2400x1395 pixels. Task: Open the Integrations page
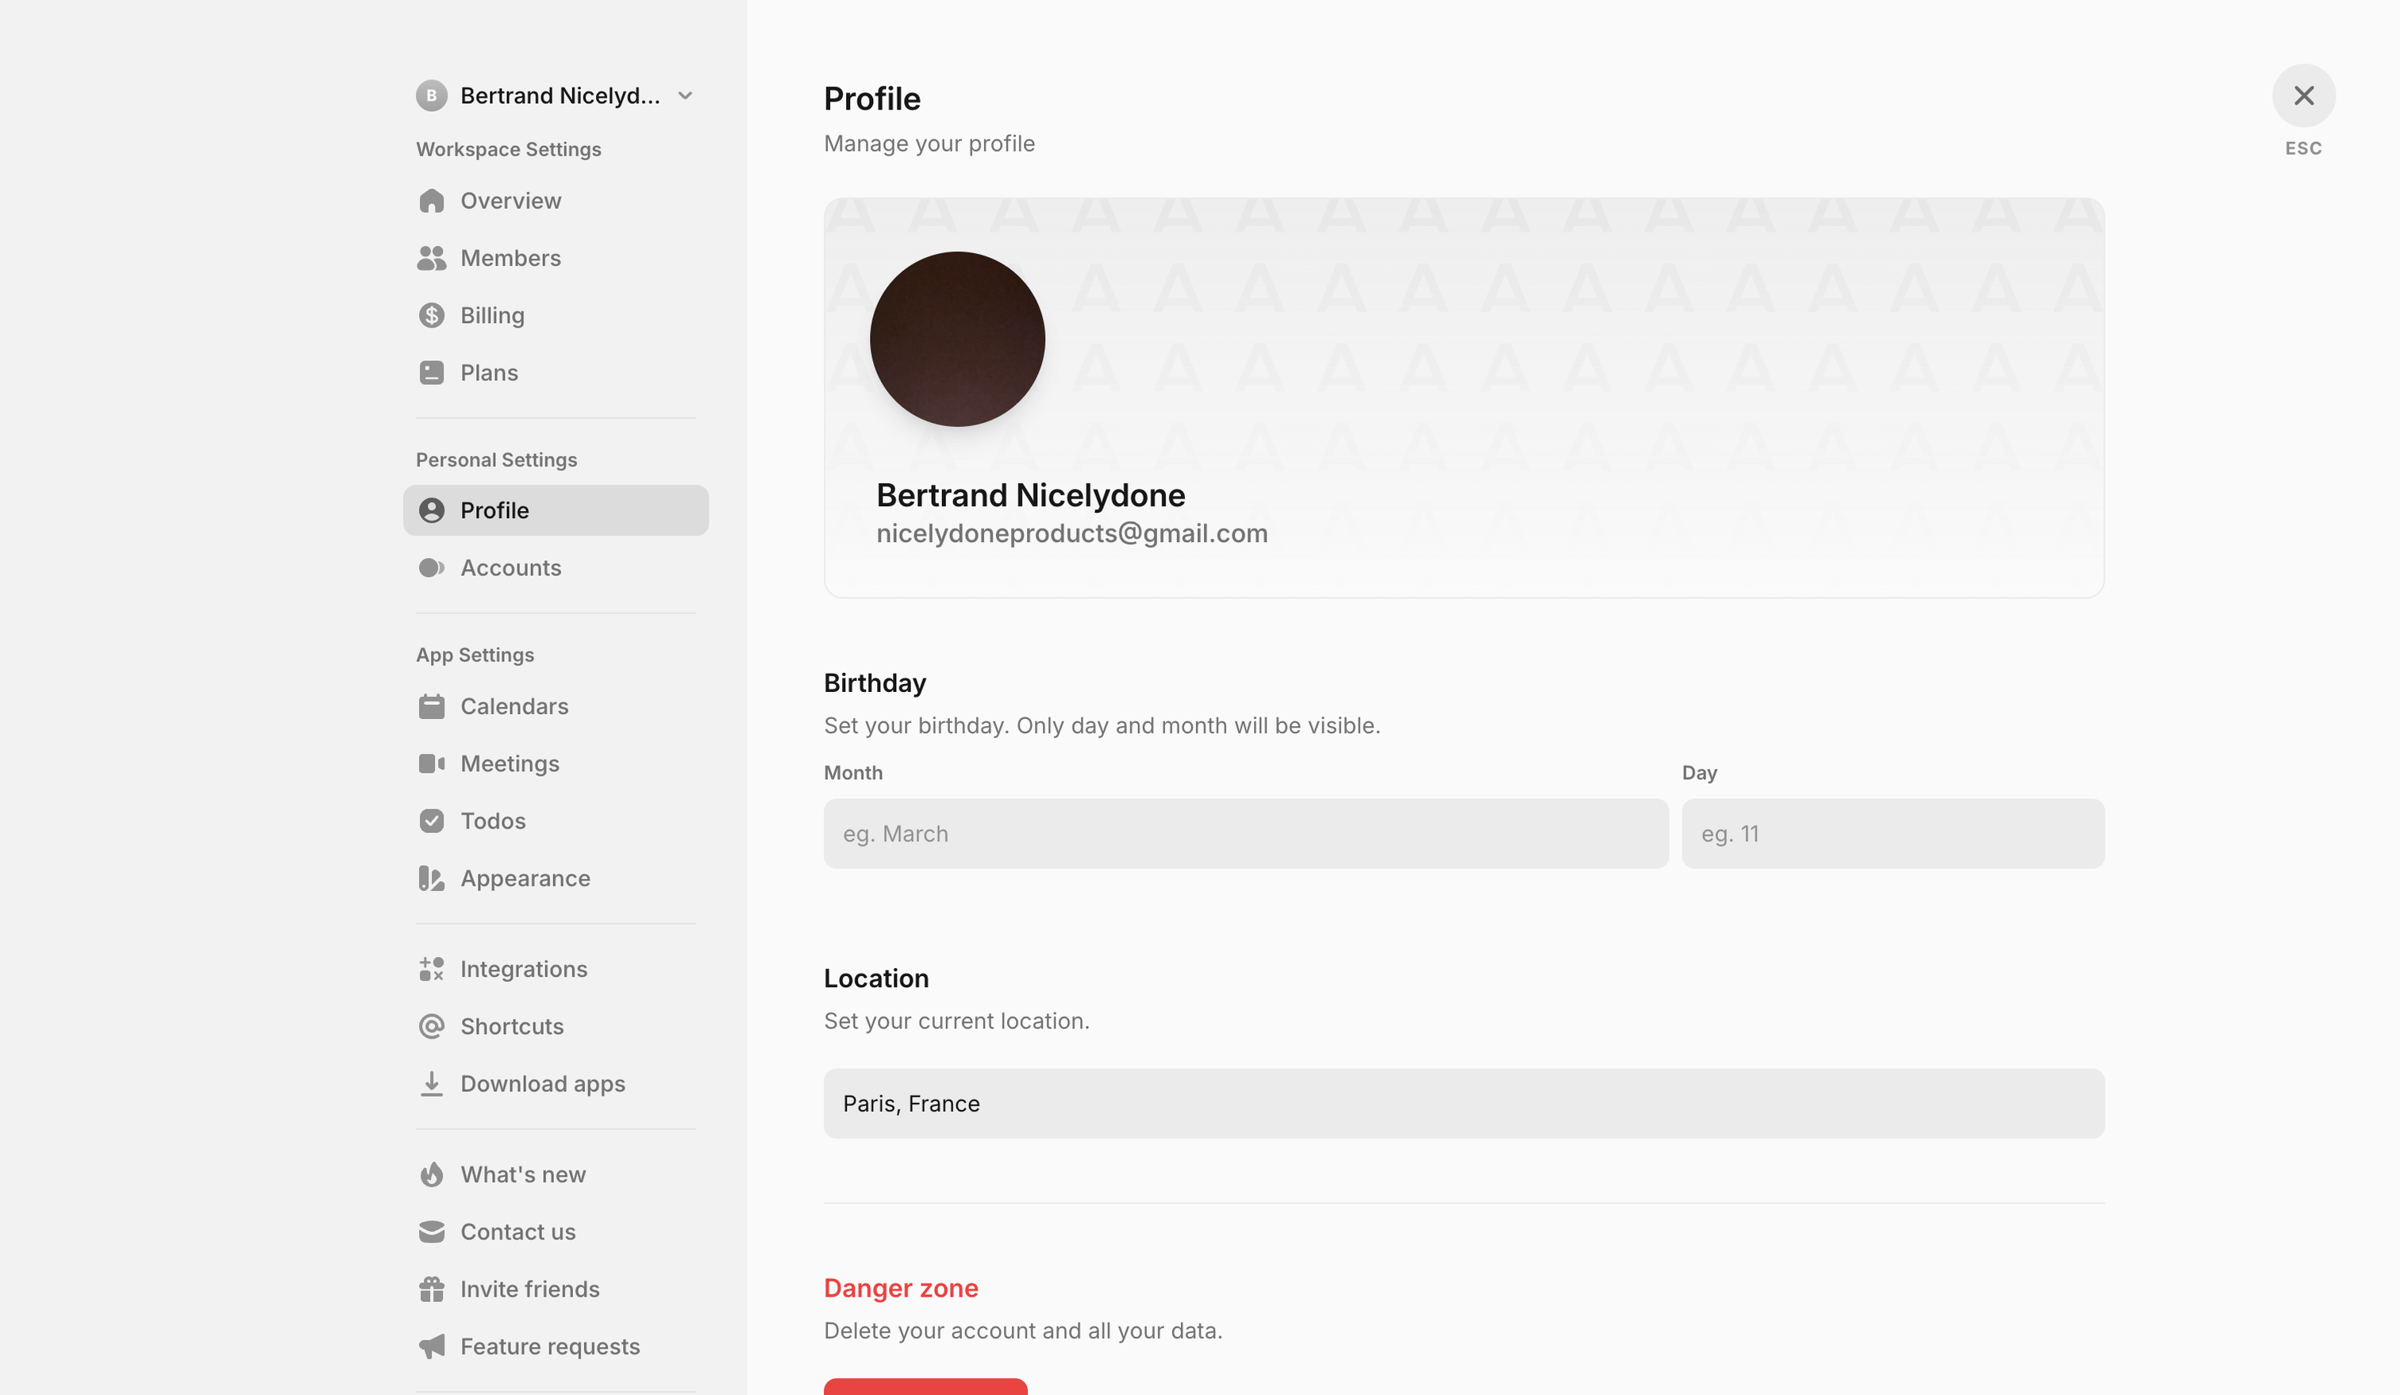click(555, 969)
